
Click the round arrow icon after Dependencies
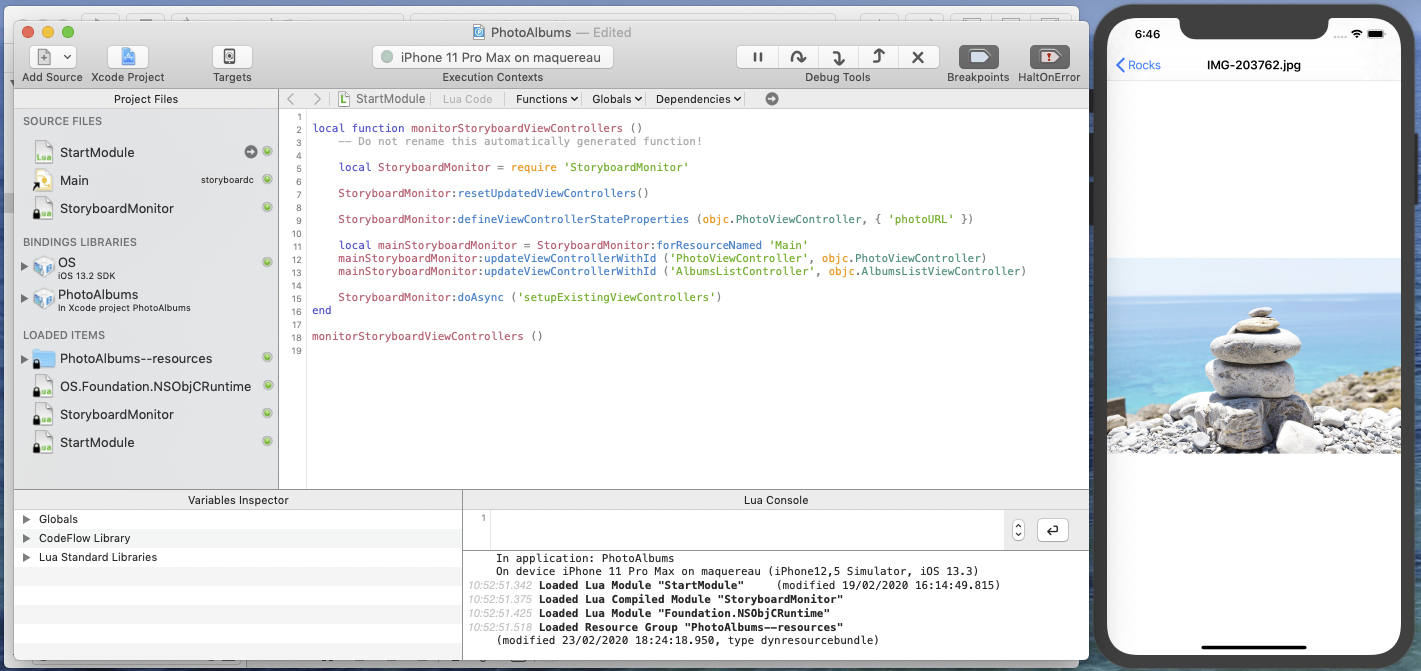point(771,99)
